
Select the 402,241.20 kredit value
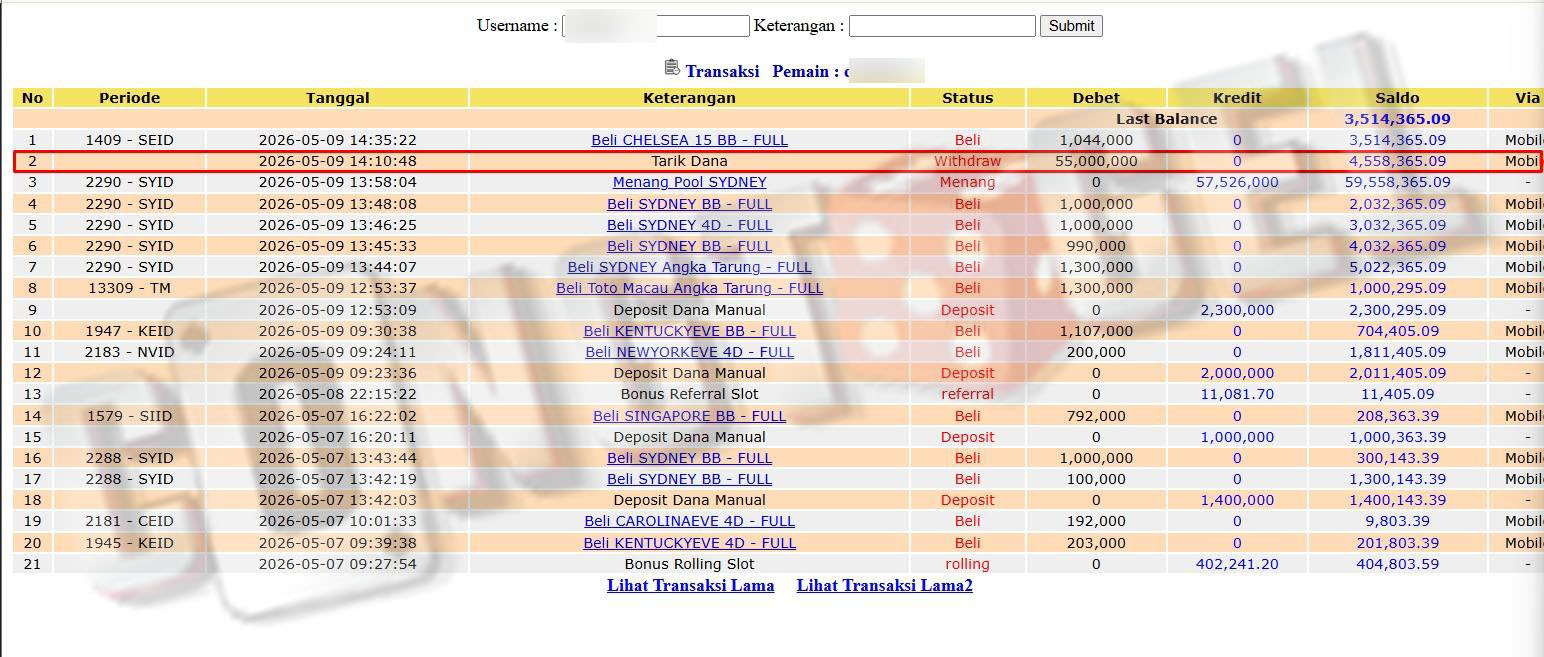click(x=1237, y=564)
